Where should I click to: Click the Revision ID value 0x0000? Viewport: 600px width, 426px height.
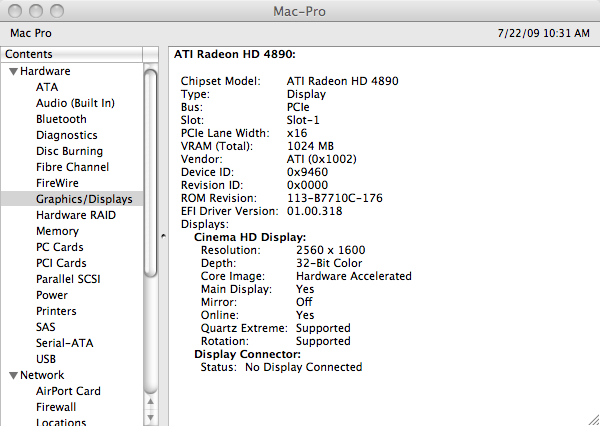point(307,185)
